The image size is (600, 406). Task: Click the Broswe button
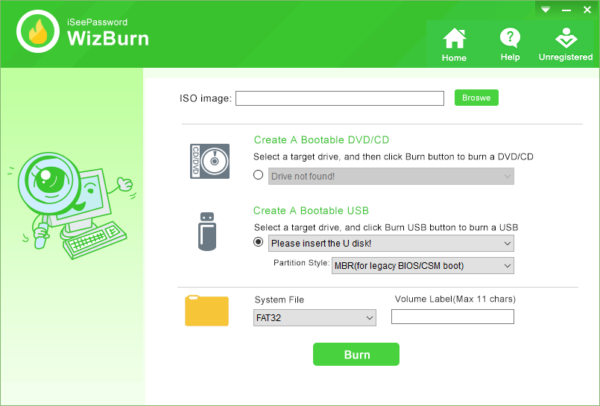pos(476,98)
